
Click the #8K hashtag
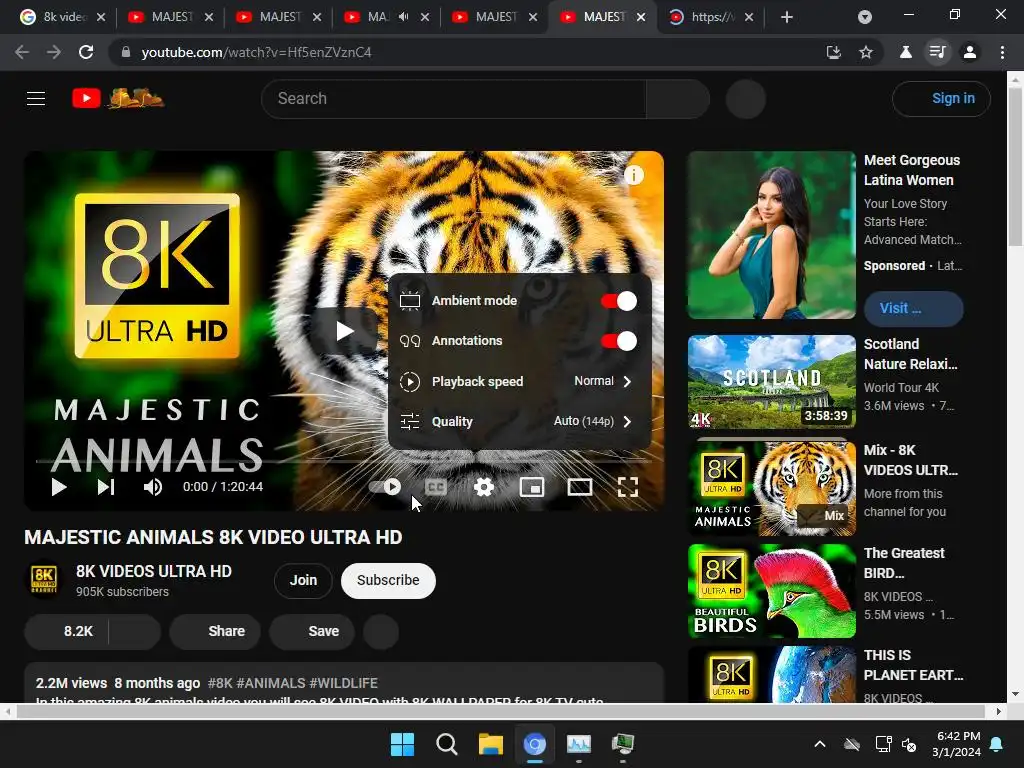[x=220, y=683]
